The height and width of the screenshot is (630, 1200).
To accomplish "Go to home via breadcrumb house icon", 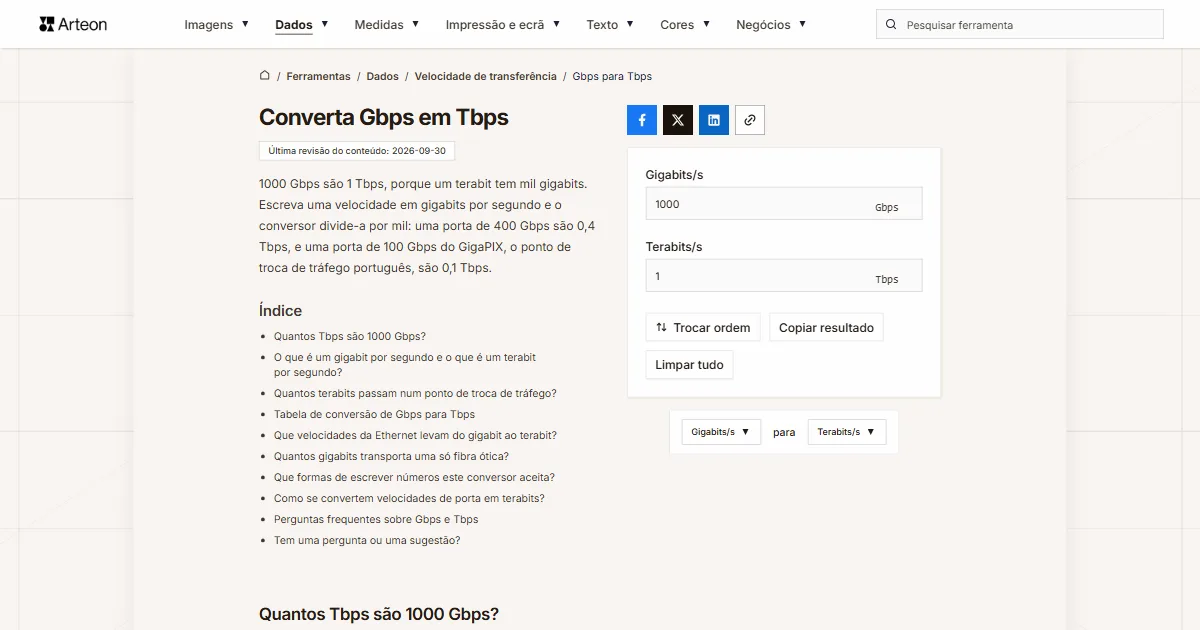I will (x=265, y=76).
